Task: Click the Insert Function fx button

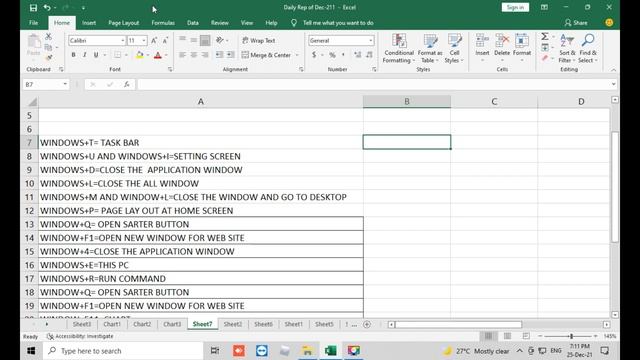Action: 127,84
